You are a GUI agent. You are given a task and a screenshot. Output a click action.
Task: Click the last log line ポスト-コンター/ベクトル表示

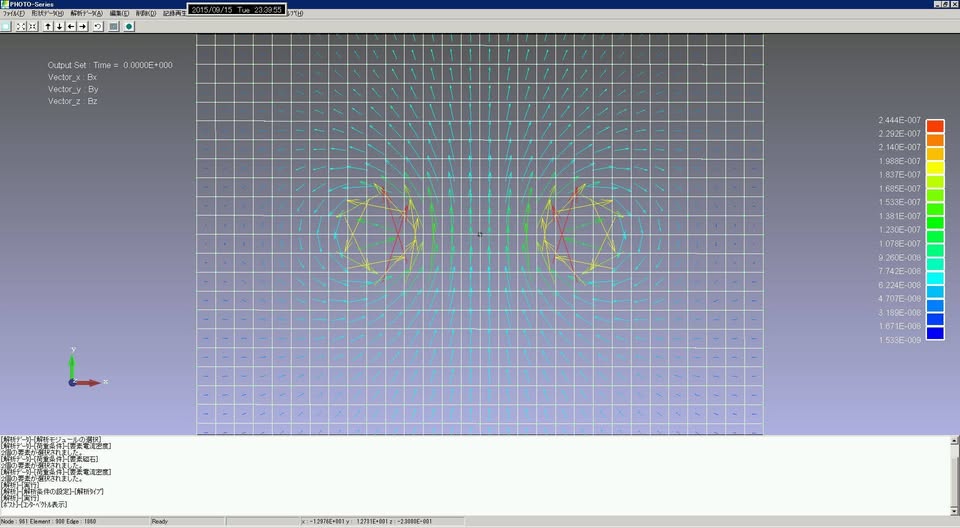click(x=34, y=505)
